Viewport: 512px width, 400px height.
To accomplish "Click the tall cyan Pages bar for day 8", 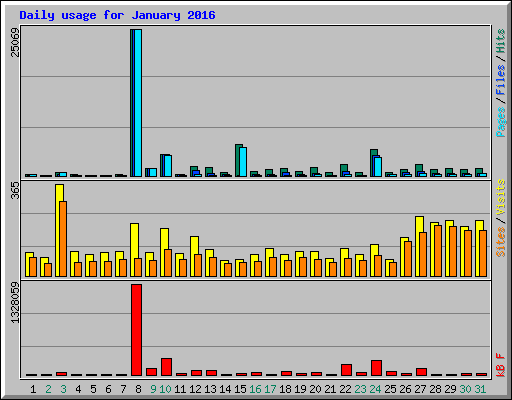I will pos(138,103).
